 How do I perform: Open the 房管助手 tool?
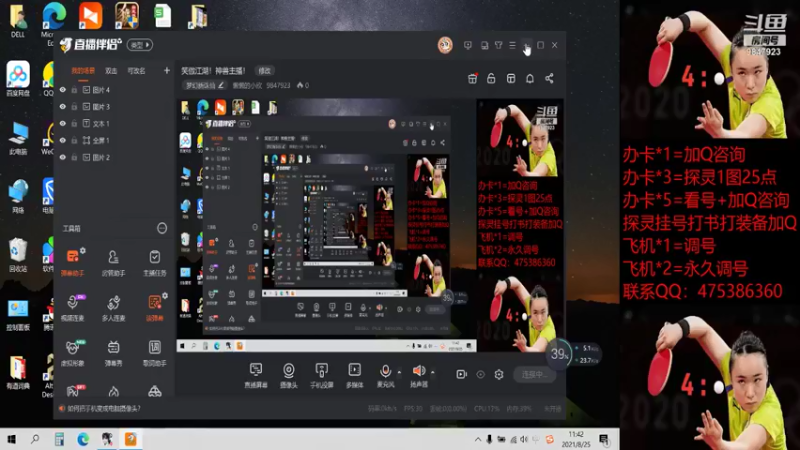click(113, 261)
